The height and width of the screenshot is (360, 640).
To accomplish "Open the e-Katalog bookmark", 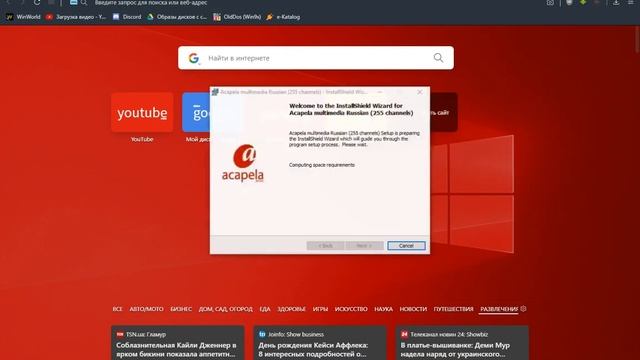I will 283,17.
